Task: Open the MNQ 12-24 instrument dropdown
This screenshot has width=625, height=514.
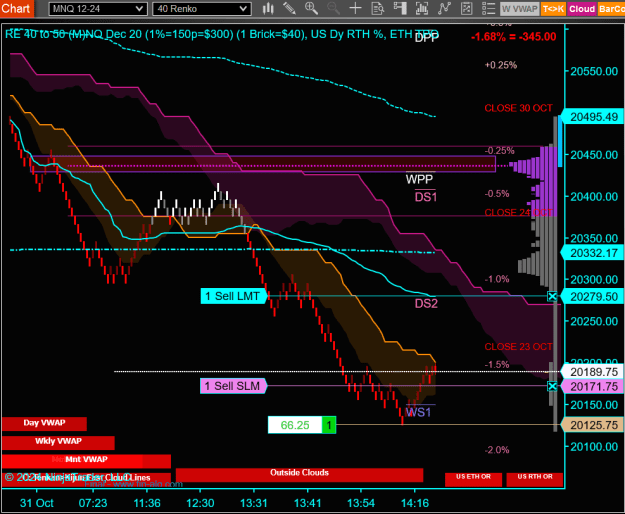Action: point(97,9)
